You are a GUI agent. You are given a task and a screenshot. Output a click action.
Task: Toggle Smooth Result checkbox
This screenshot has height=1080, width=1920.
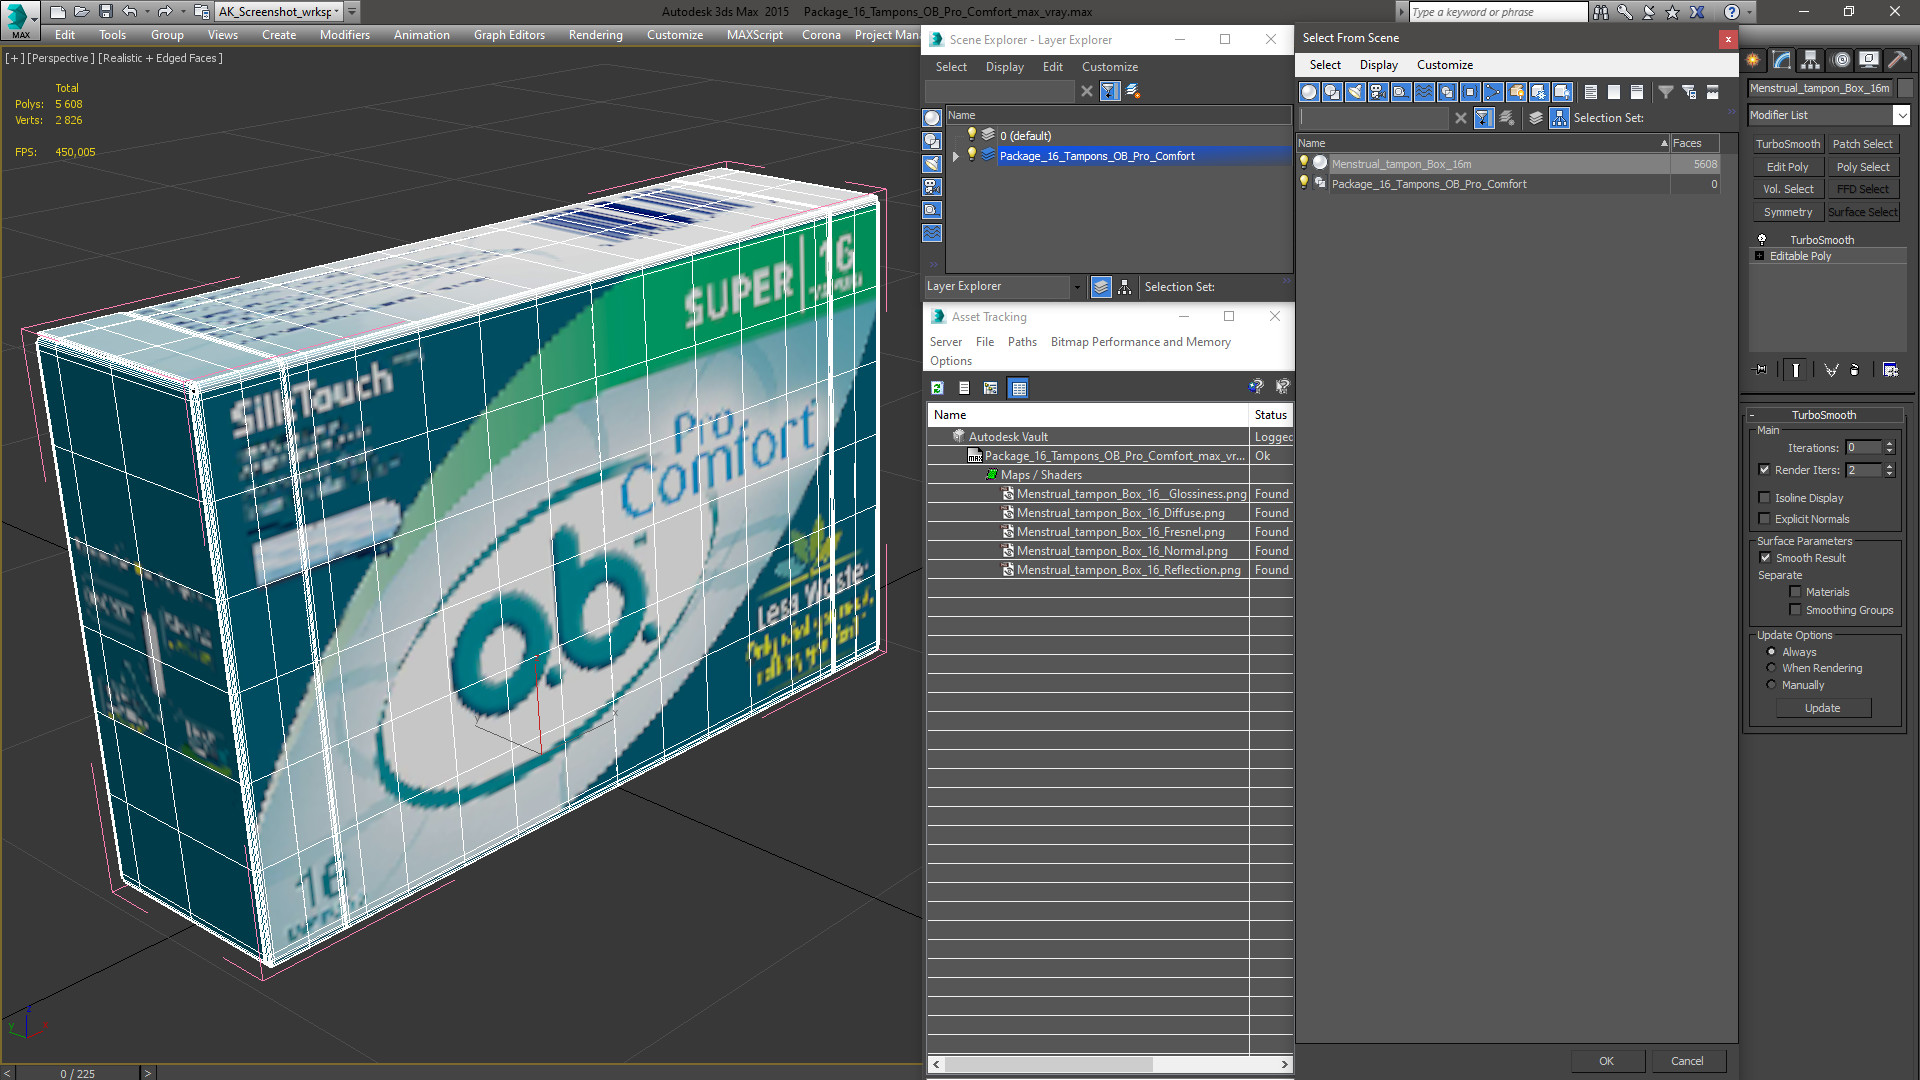pos(1765,558)
